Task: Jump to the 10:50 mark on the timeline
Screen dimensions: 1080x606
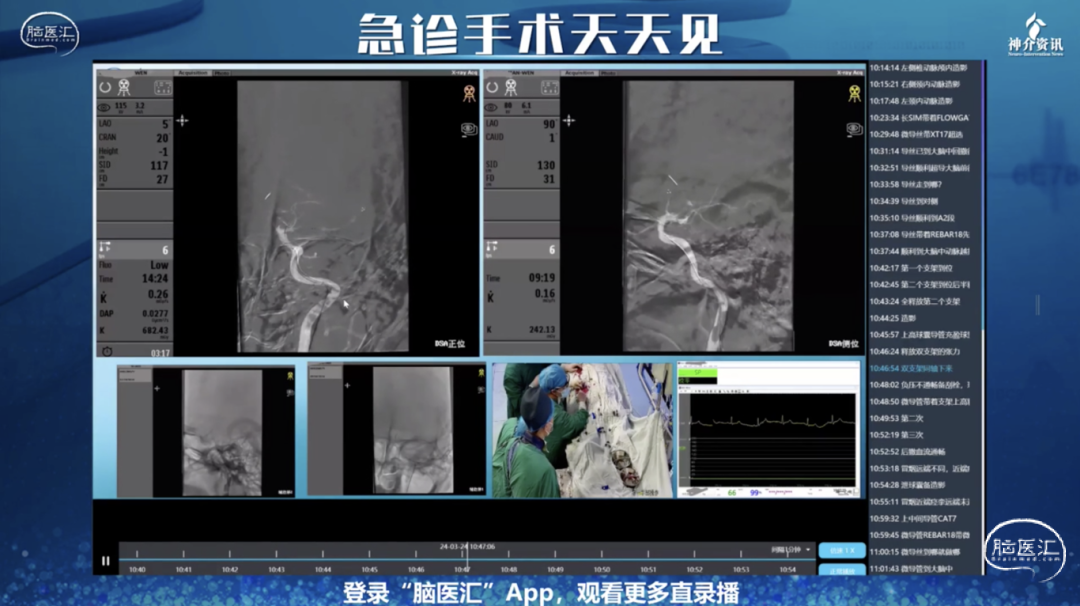Action: (602, 570)
